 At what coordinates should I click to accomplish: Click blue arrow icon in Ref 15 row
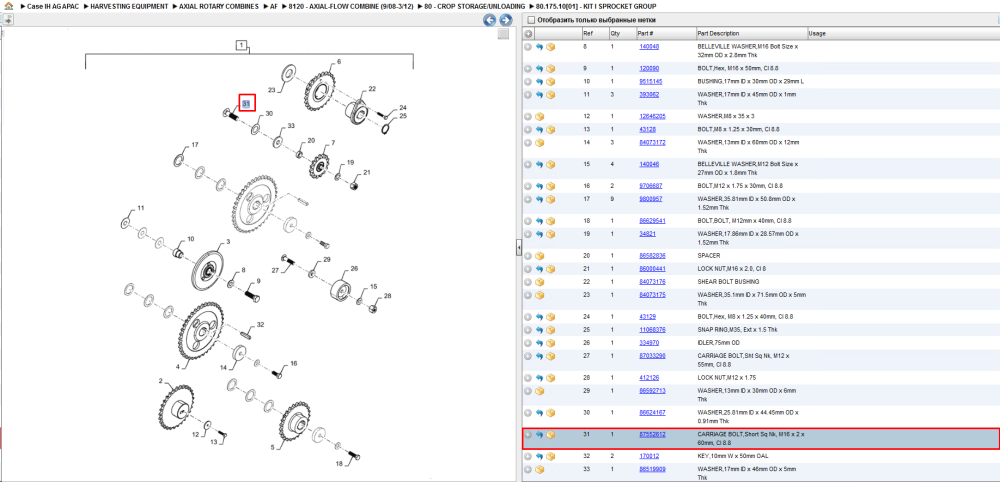[540, 164]
